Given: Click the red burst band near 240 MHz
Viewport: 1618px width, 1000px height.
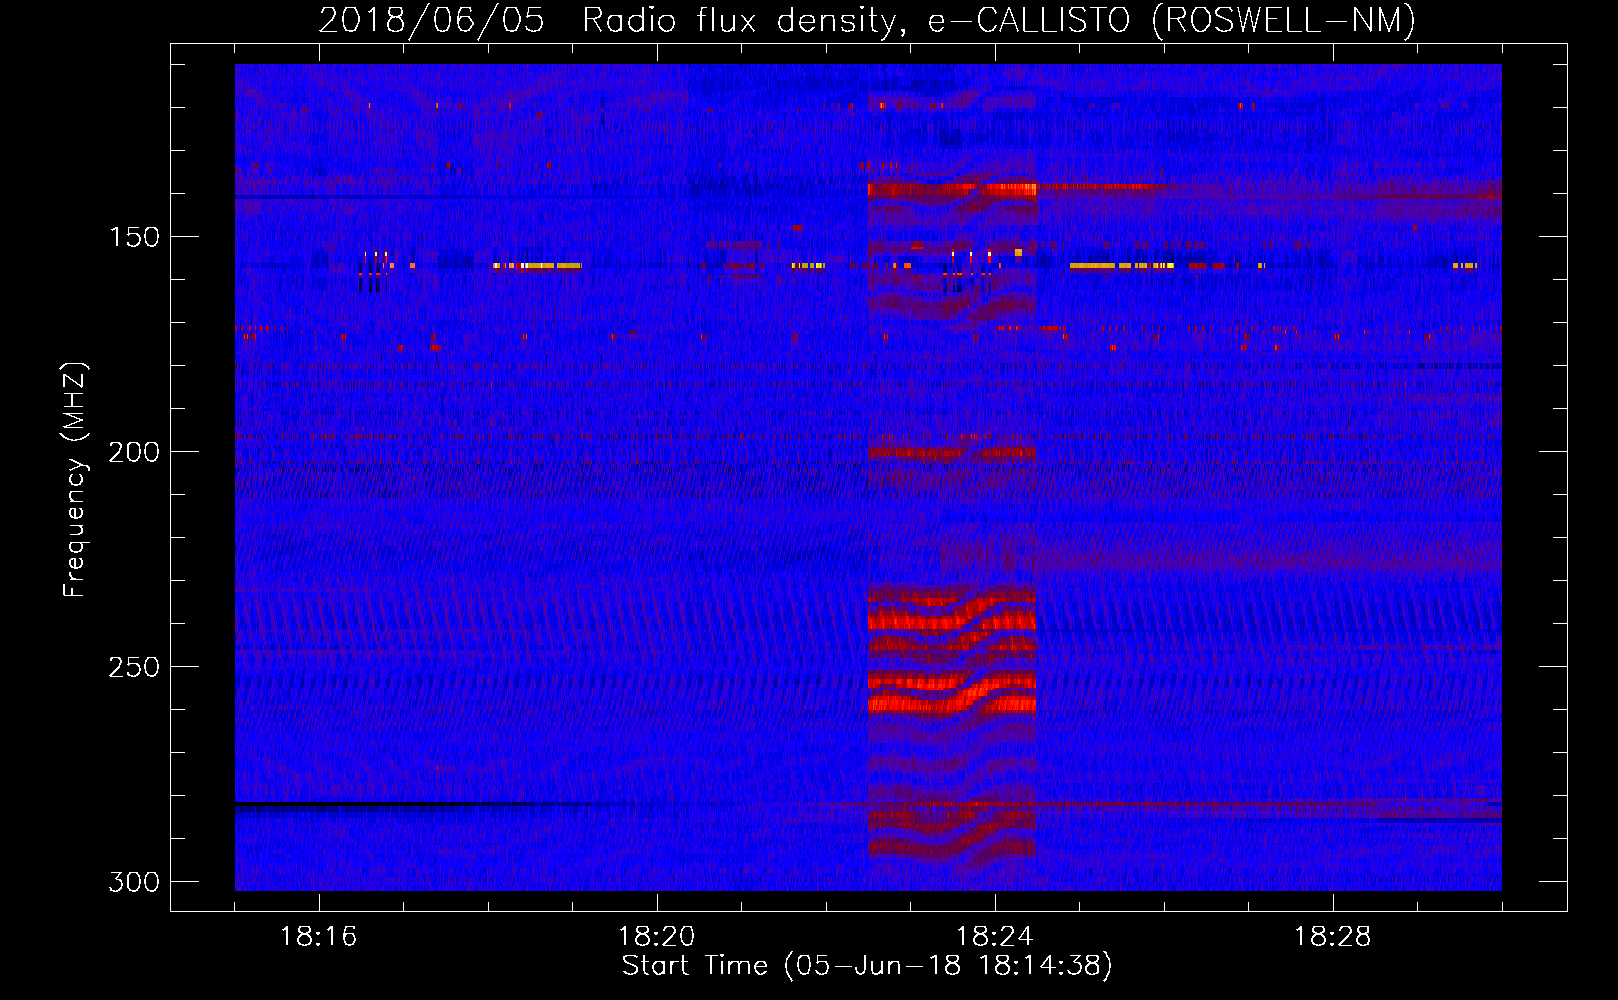Looking at the screenshot, I should 951,618.
